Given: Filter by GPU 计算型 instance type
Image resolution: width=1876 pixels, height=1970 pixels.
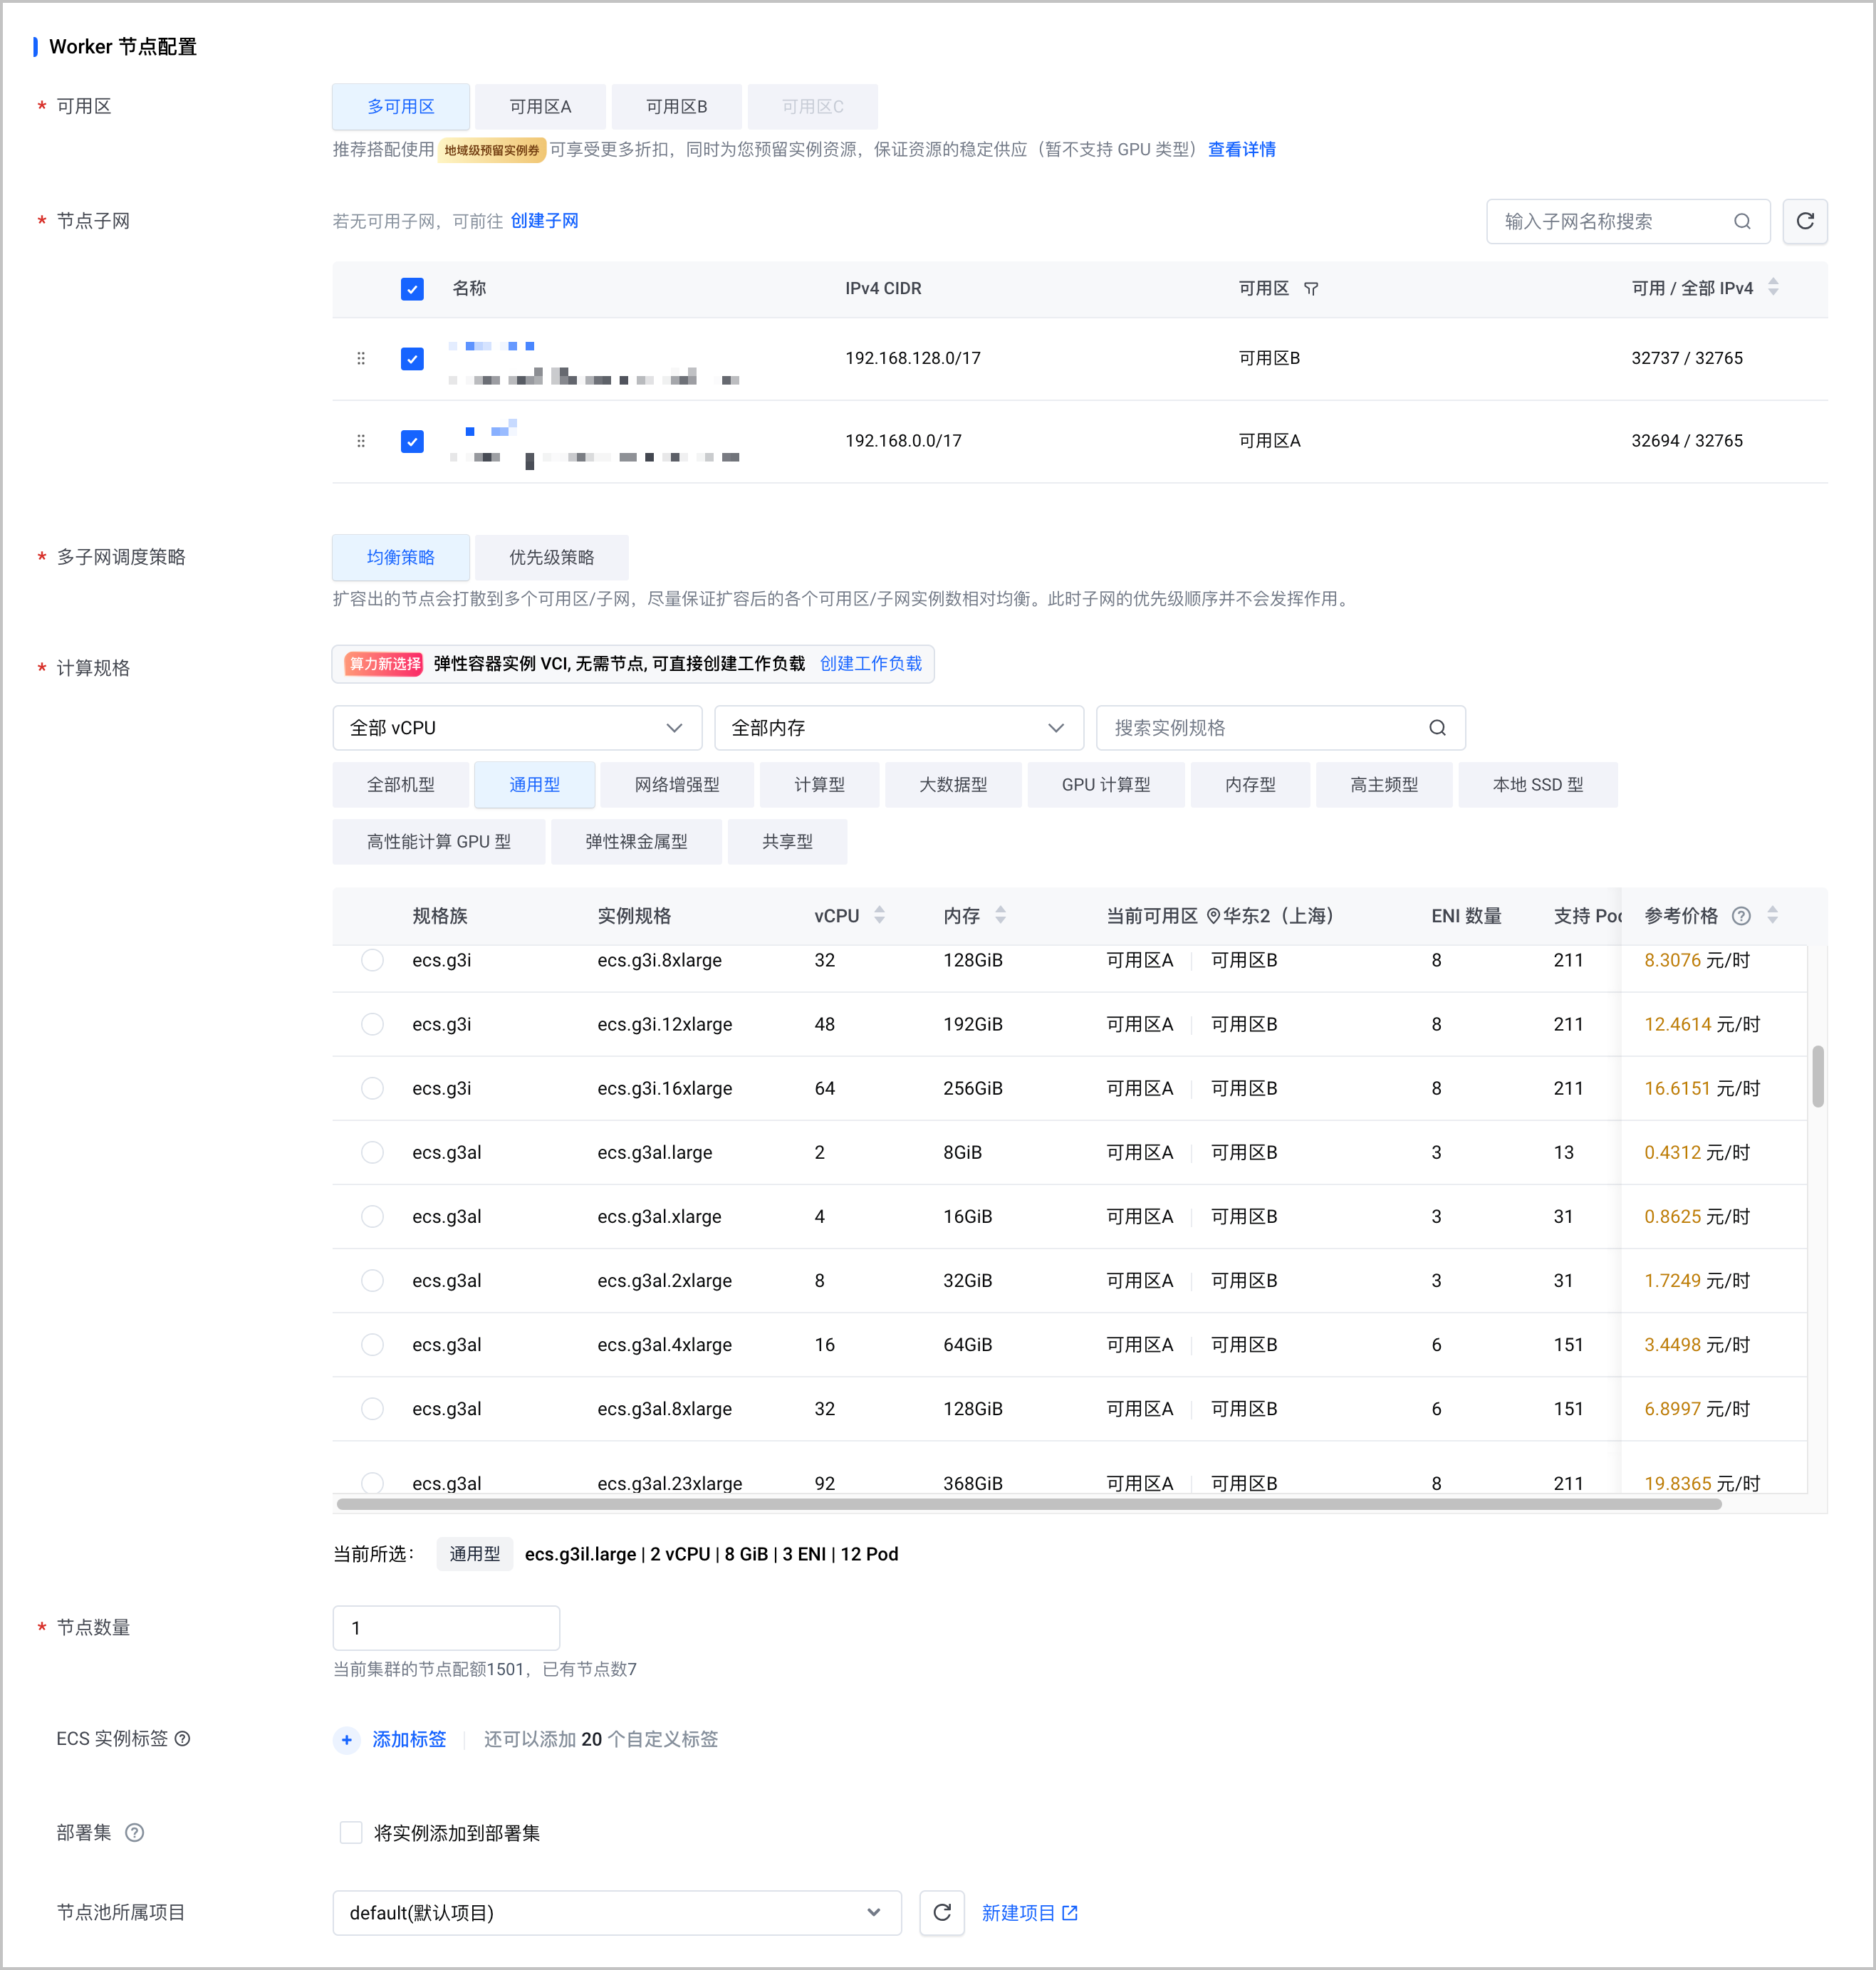Looking at the screenshot, I should click(x=1105, y=785).
